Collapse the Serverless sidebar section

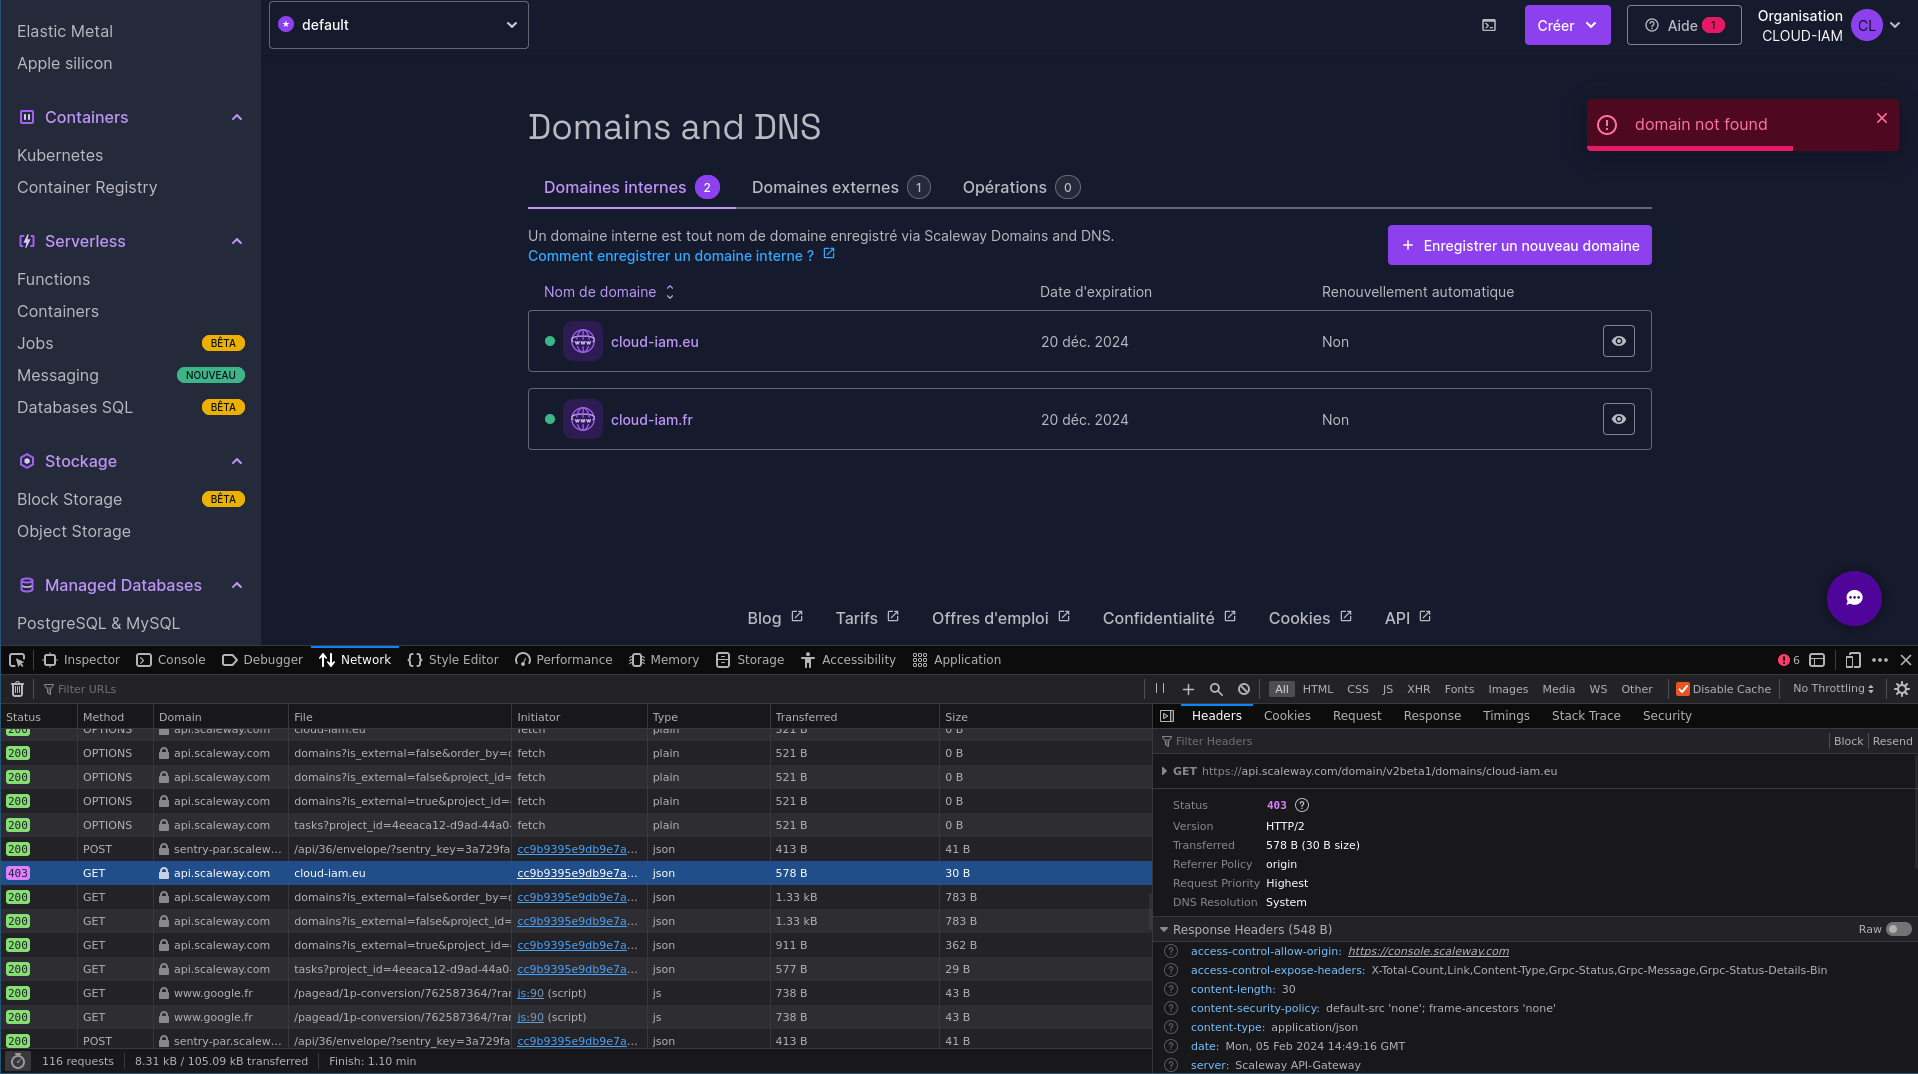pos(237,241)
